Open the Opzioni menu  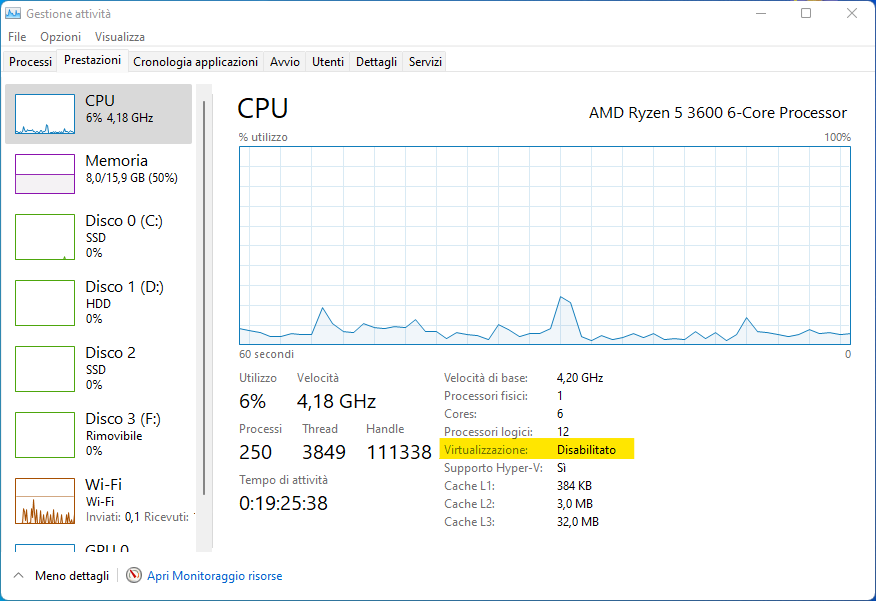60,37
